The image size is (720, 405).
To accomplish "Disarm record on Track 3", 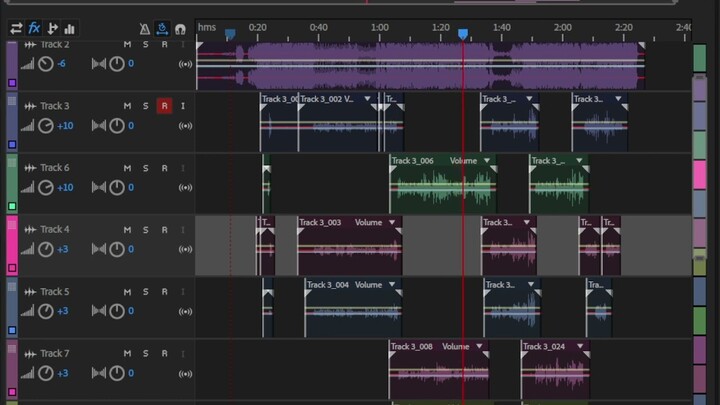I will pyautogui.click(x=164, y=106).
